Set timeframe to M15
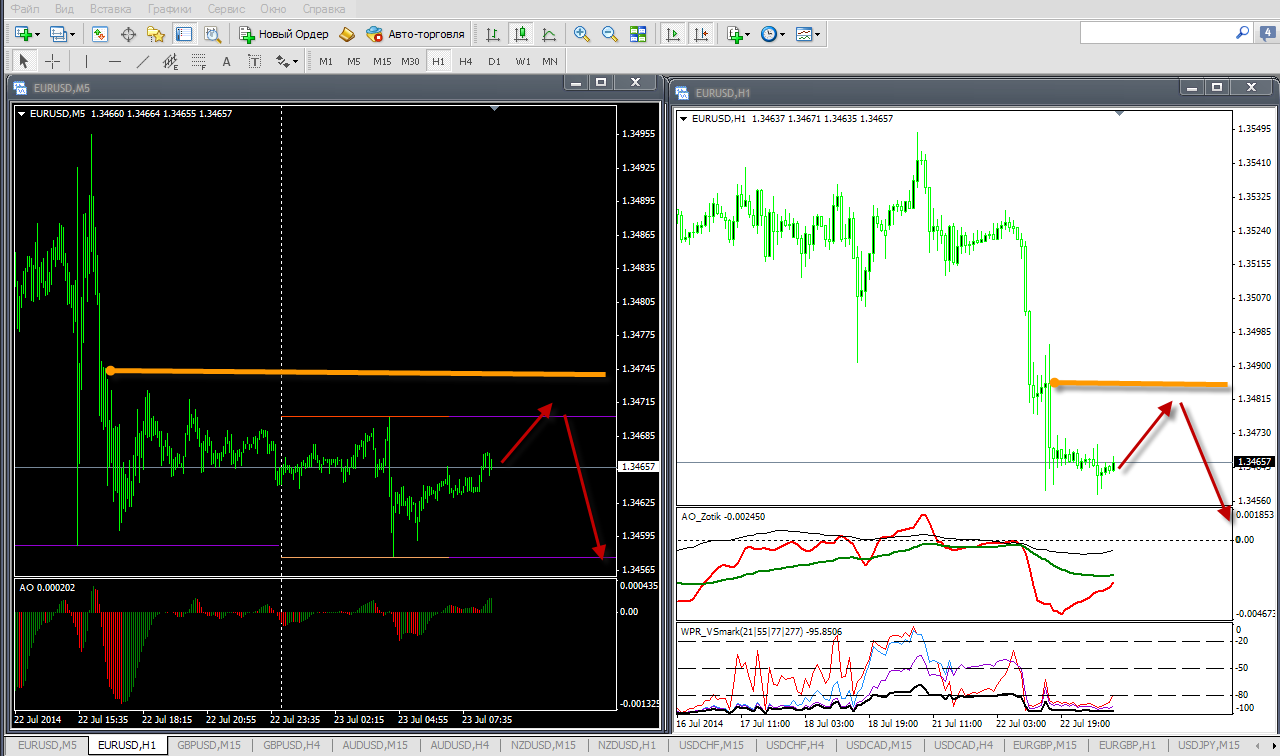1280x756 pixels. 382,61
